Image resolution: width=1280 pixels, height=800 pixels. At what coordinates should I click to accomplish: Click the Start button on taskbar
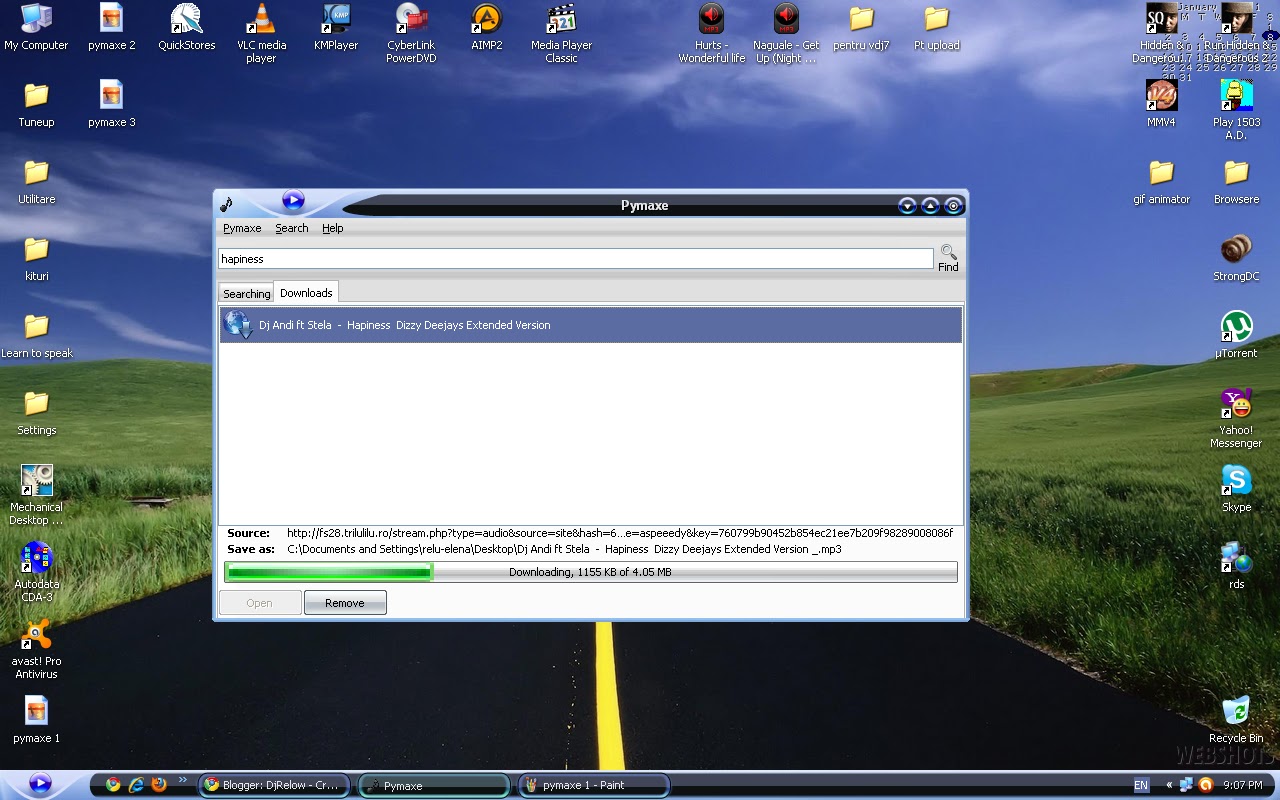tap(40, 784)
